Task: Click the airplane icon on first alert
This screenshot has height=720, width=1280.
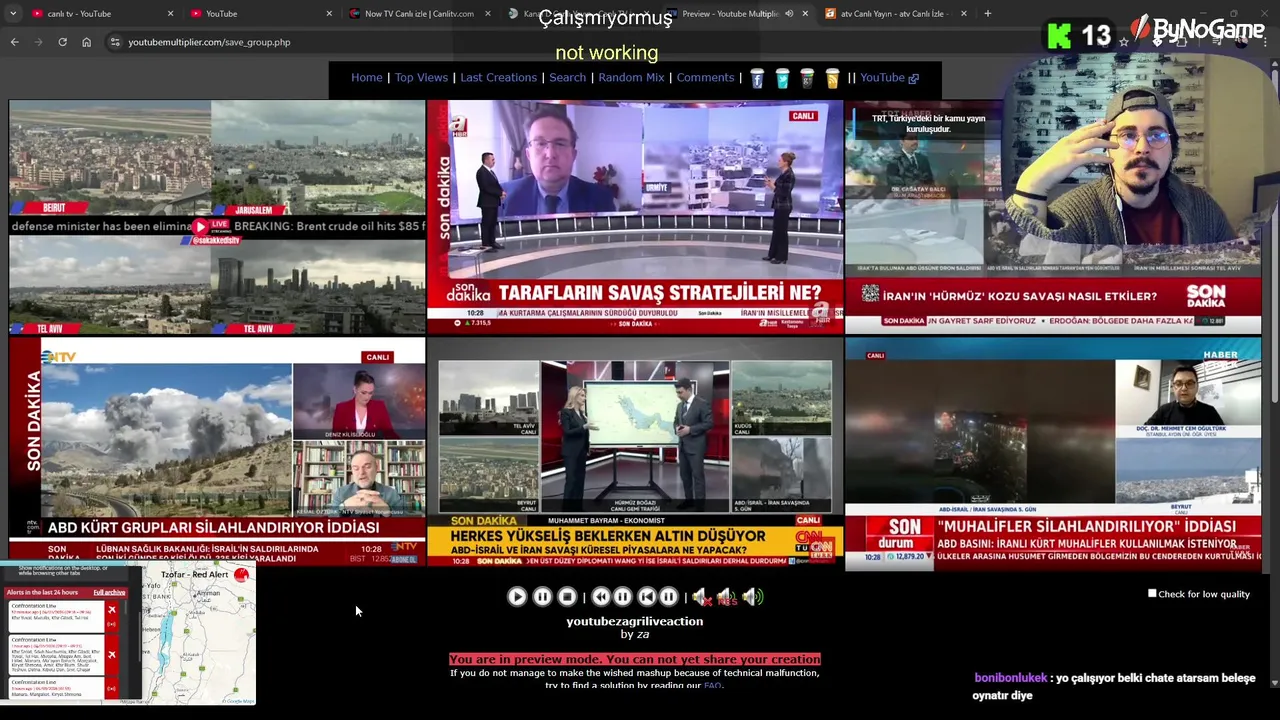Action: click(x=111, y=610)
